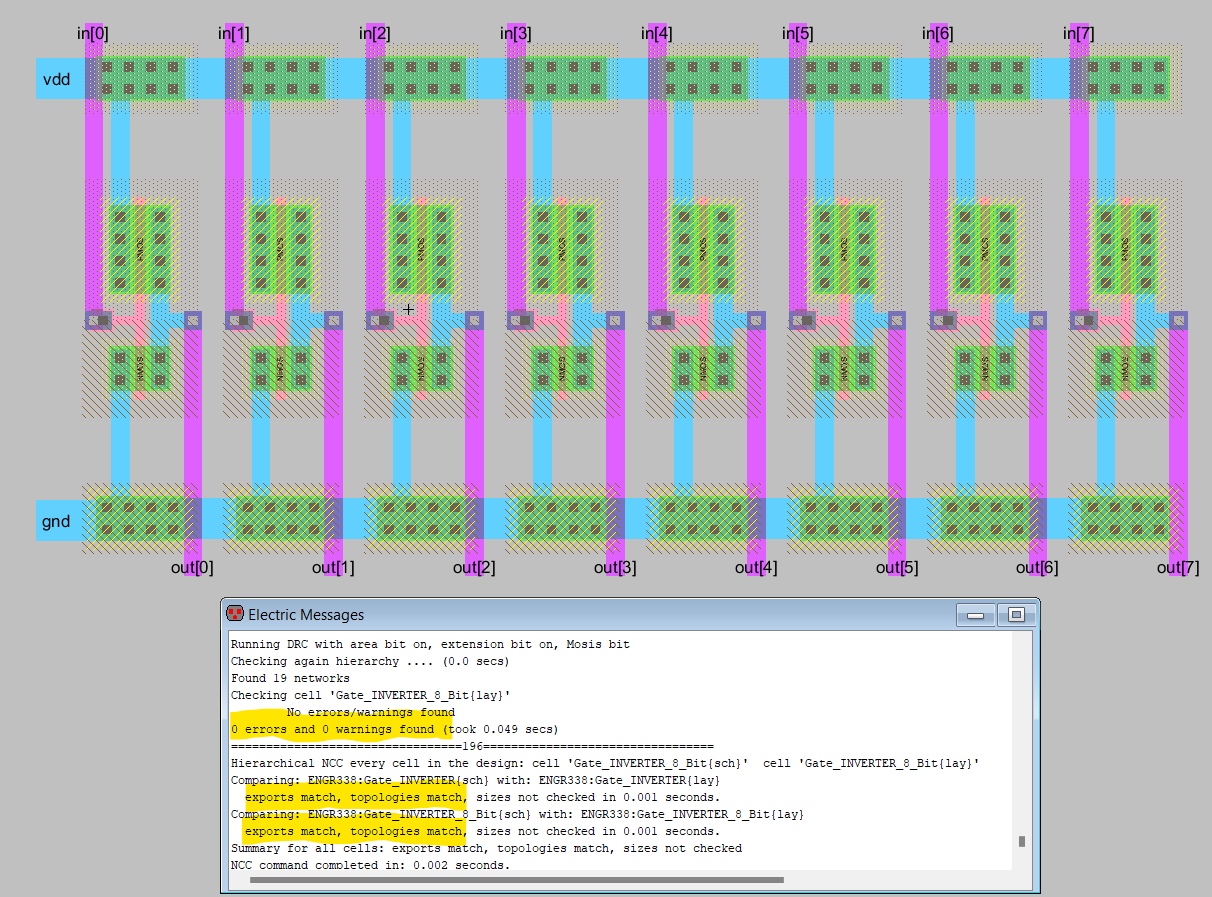Select the in[3] export label
This screenshot has width=1212, height=897.
pyautogui.click(x=515, y=34)
